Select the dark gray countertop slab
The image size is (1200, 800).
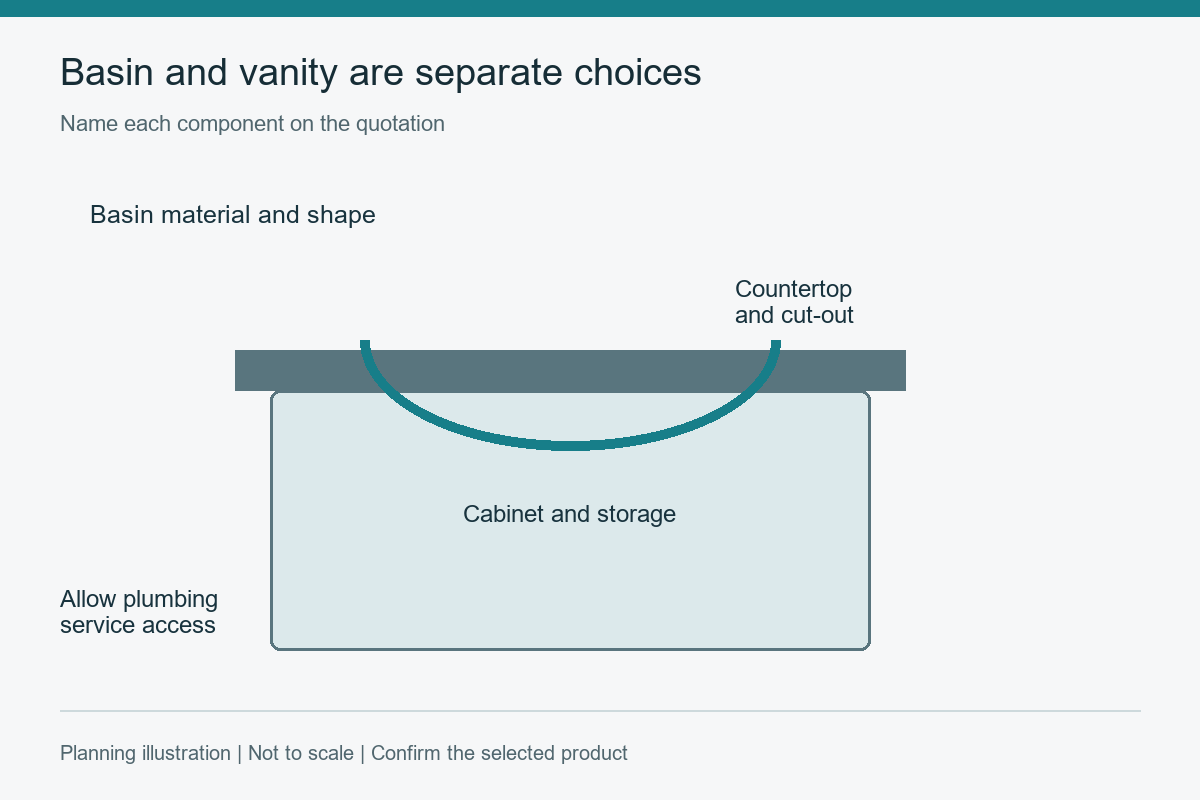pos(570,370)
